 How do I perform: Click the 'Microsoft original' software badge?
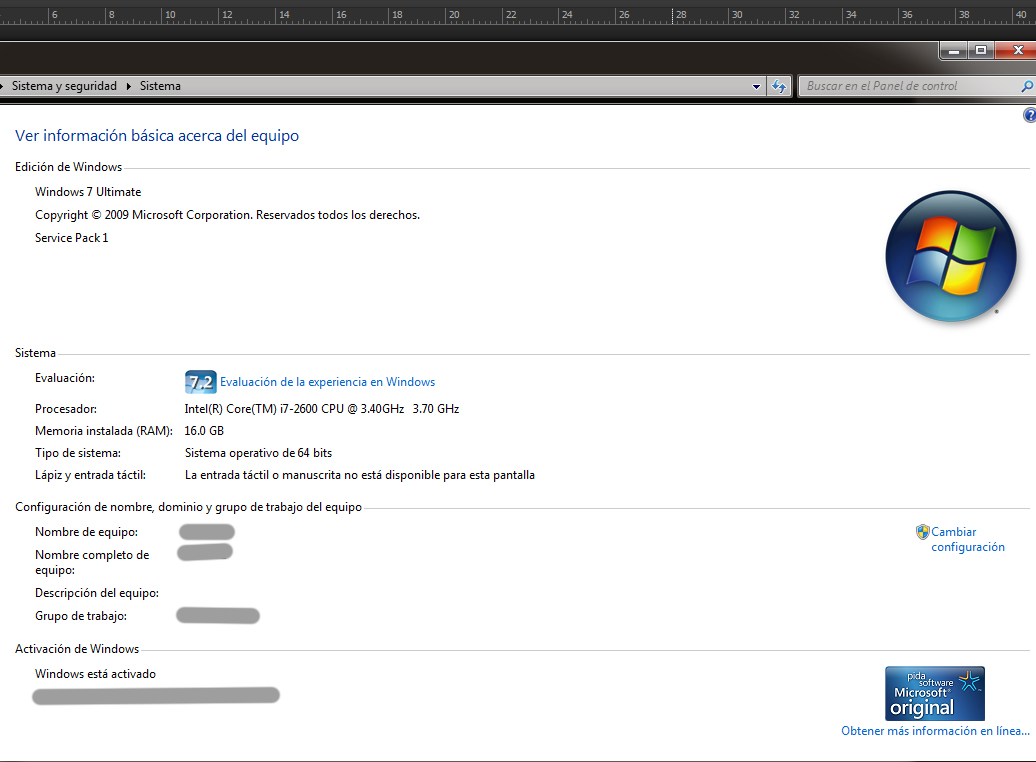click(x=935, y=693)
